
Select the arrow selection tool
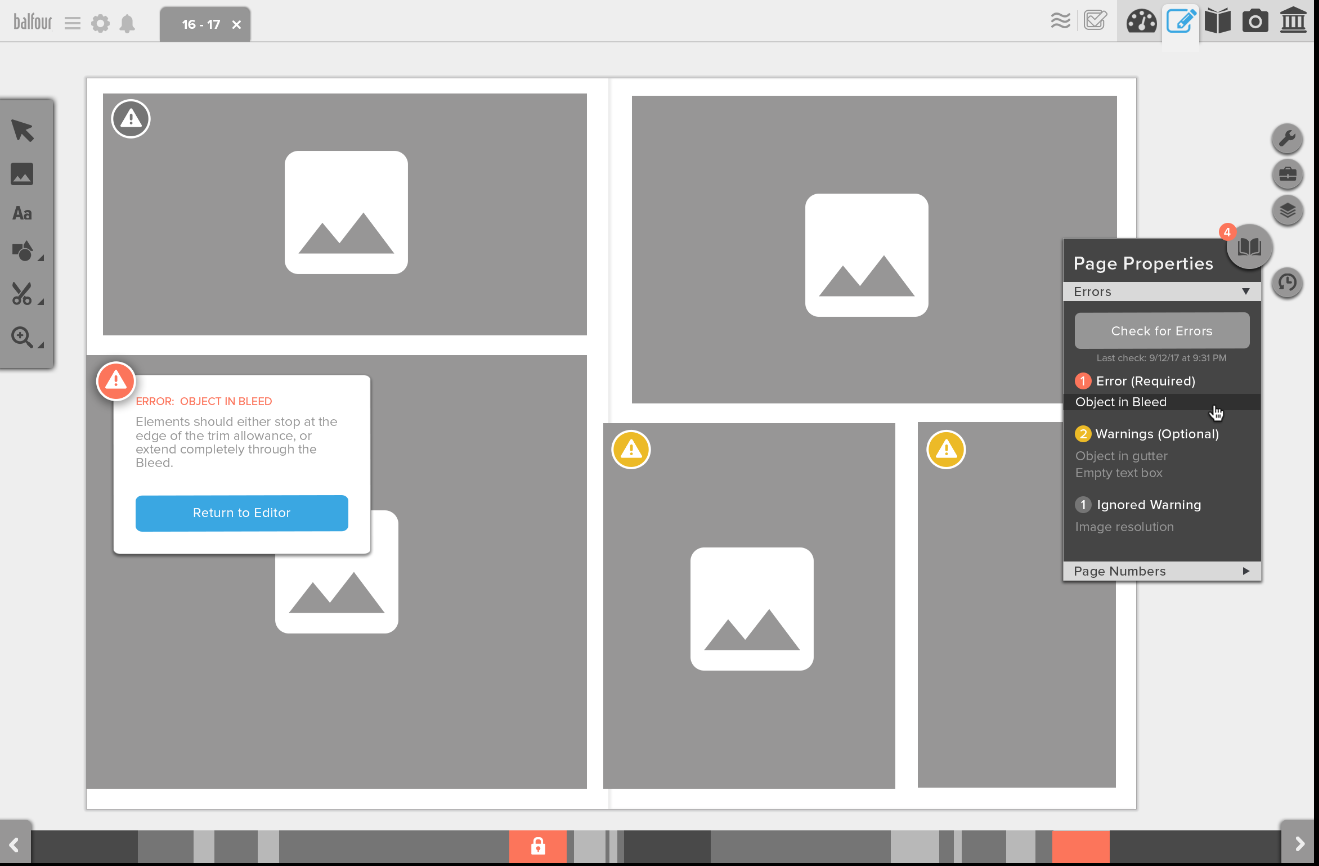click(22, 131)
